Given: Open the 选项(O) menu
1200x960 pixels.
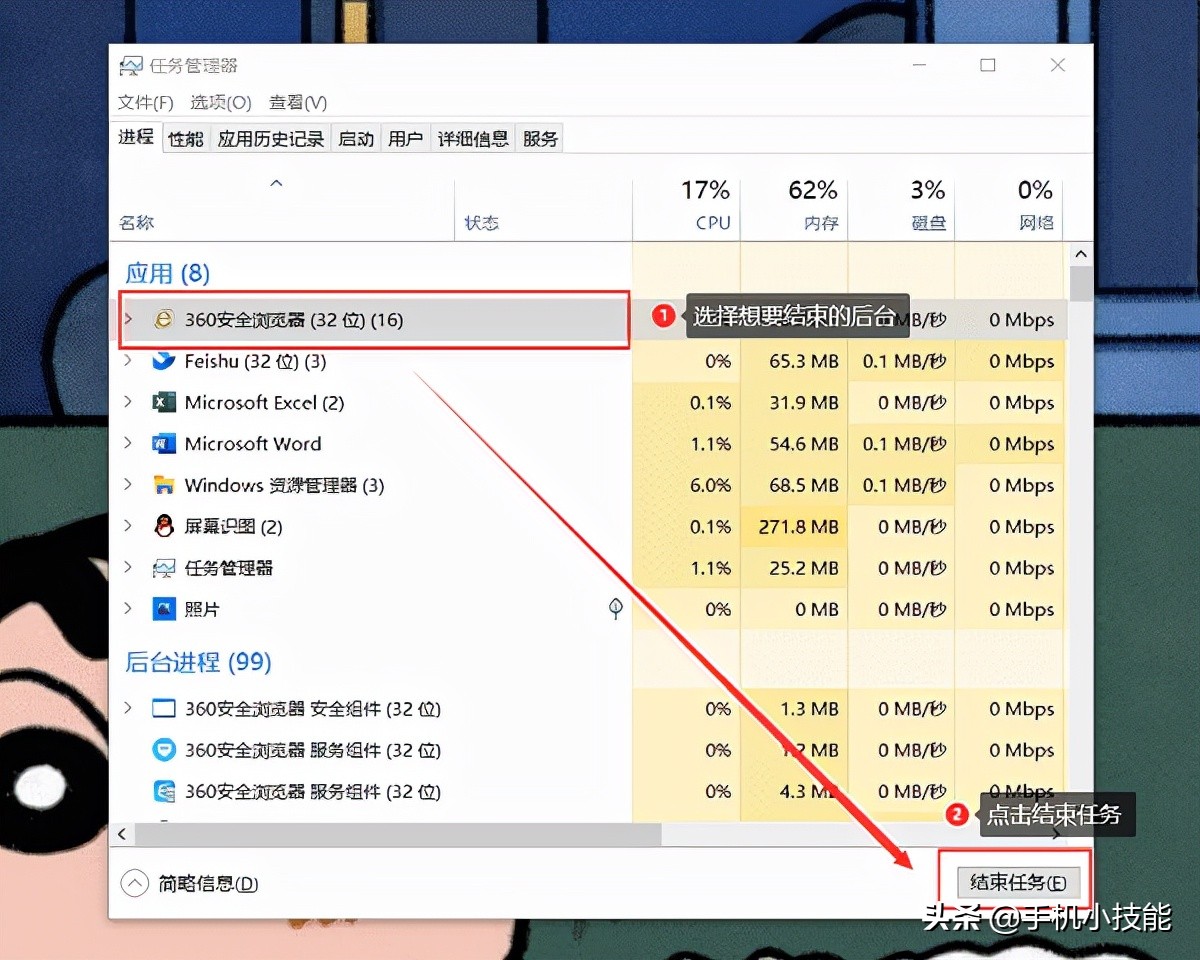Looking at the screenshot, I should [220, 103].
